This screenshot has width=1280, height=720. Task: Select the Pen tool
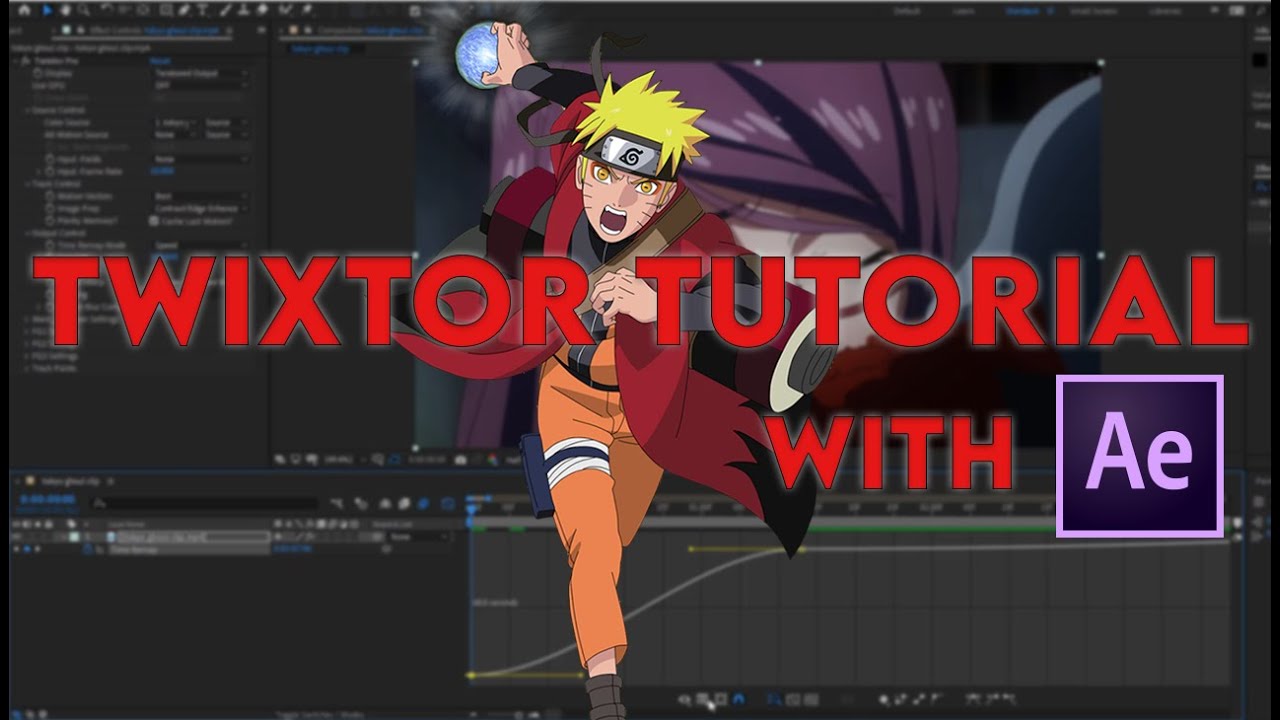185,10
